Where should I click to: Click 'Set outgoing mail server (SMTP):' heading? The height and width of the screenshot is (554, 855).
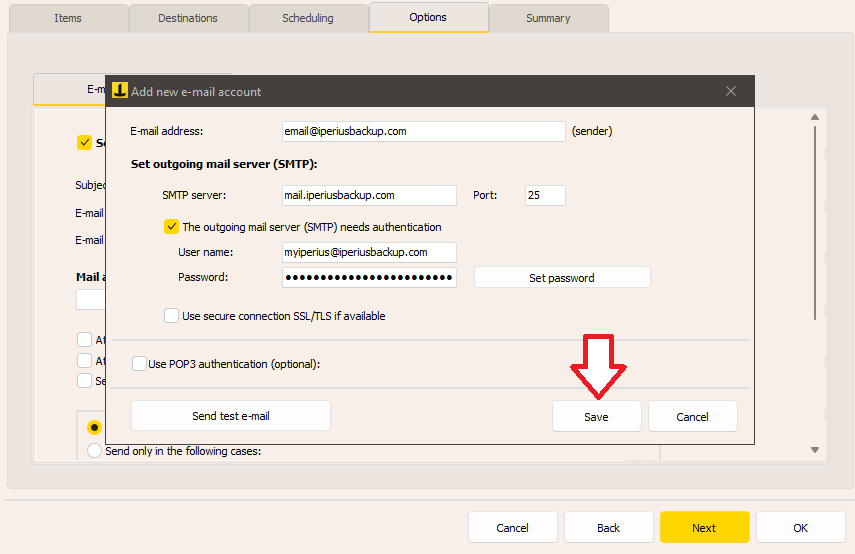tap(224, 164)
